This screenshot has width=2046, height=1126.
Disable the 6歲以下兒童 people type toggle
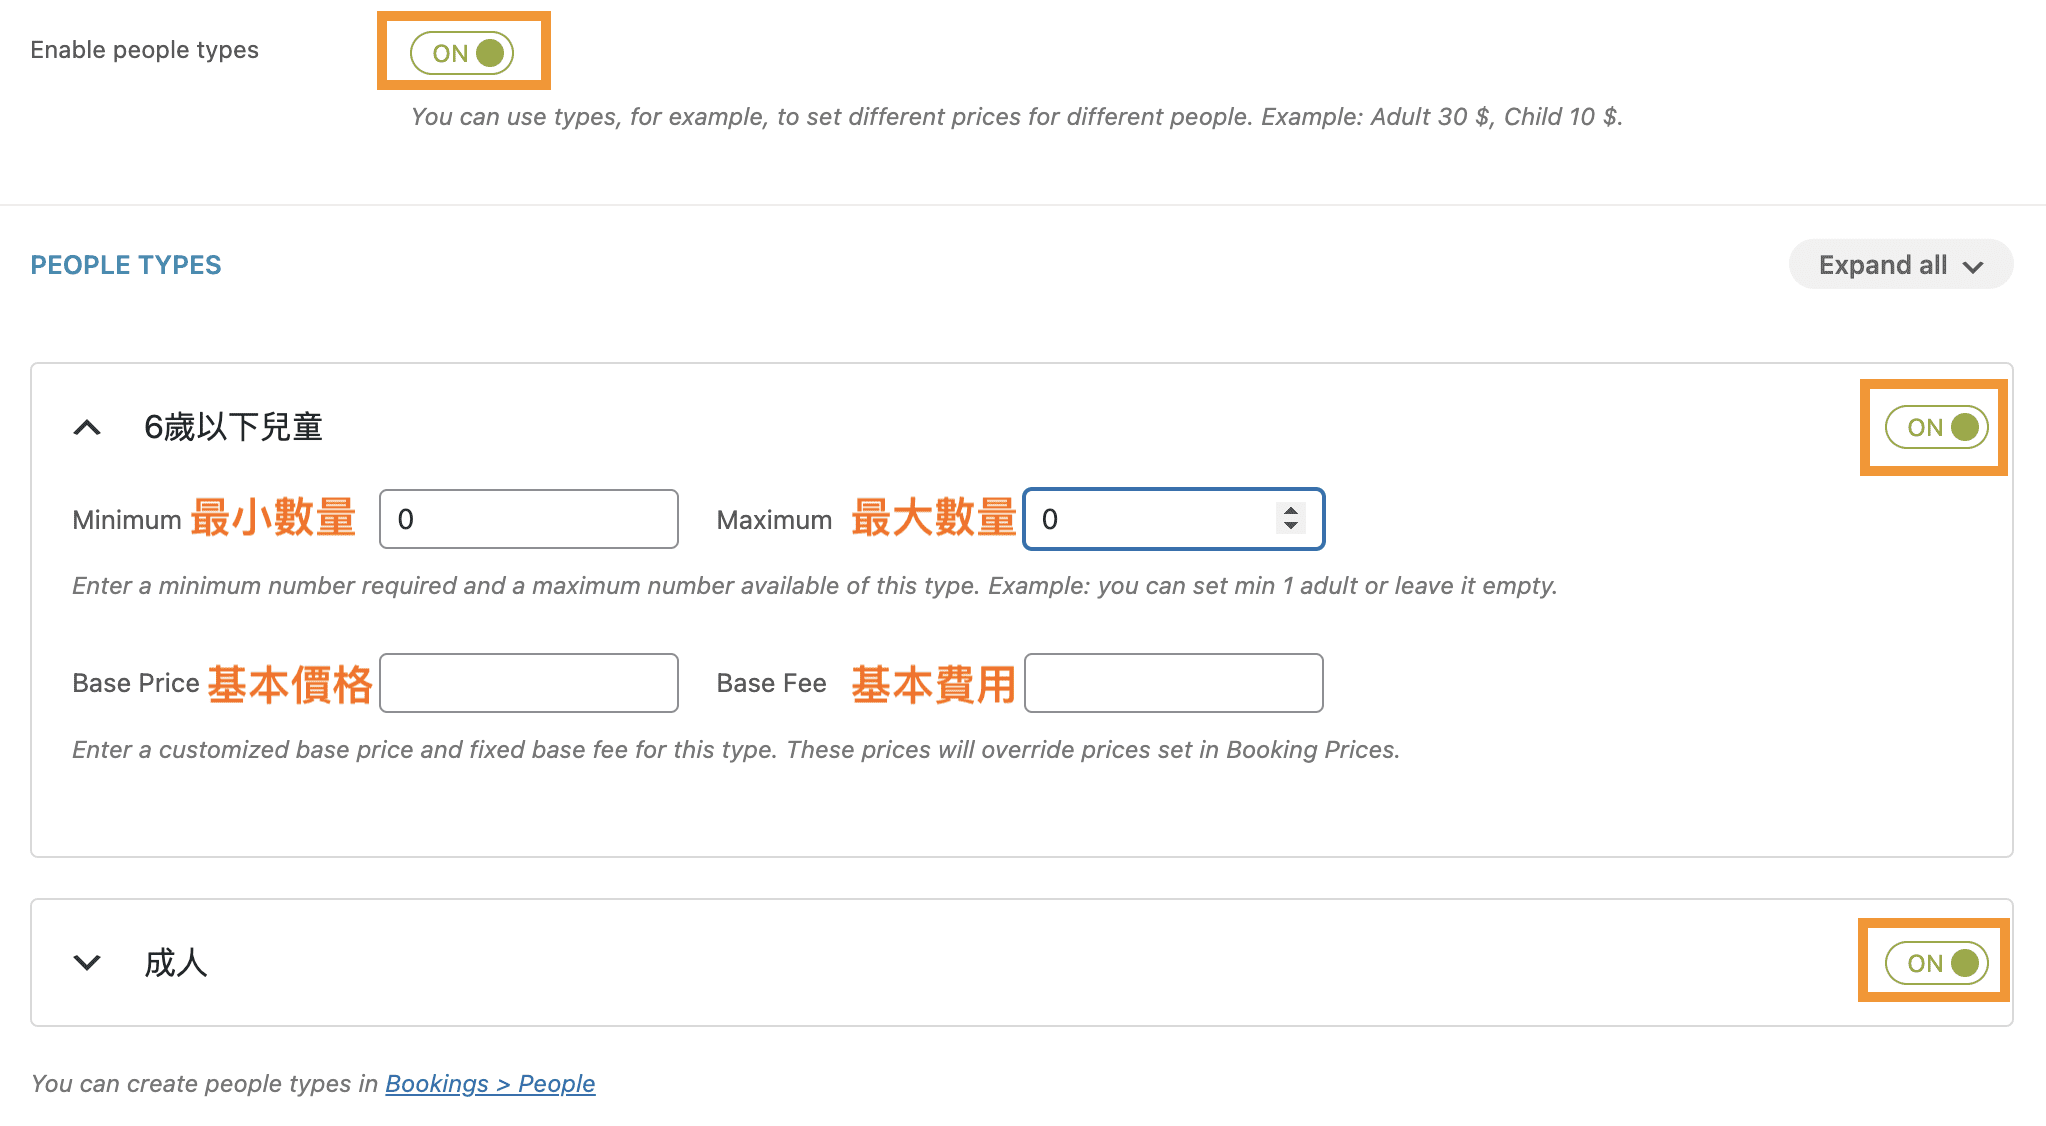click(x=1936, y=428)
